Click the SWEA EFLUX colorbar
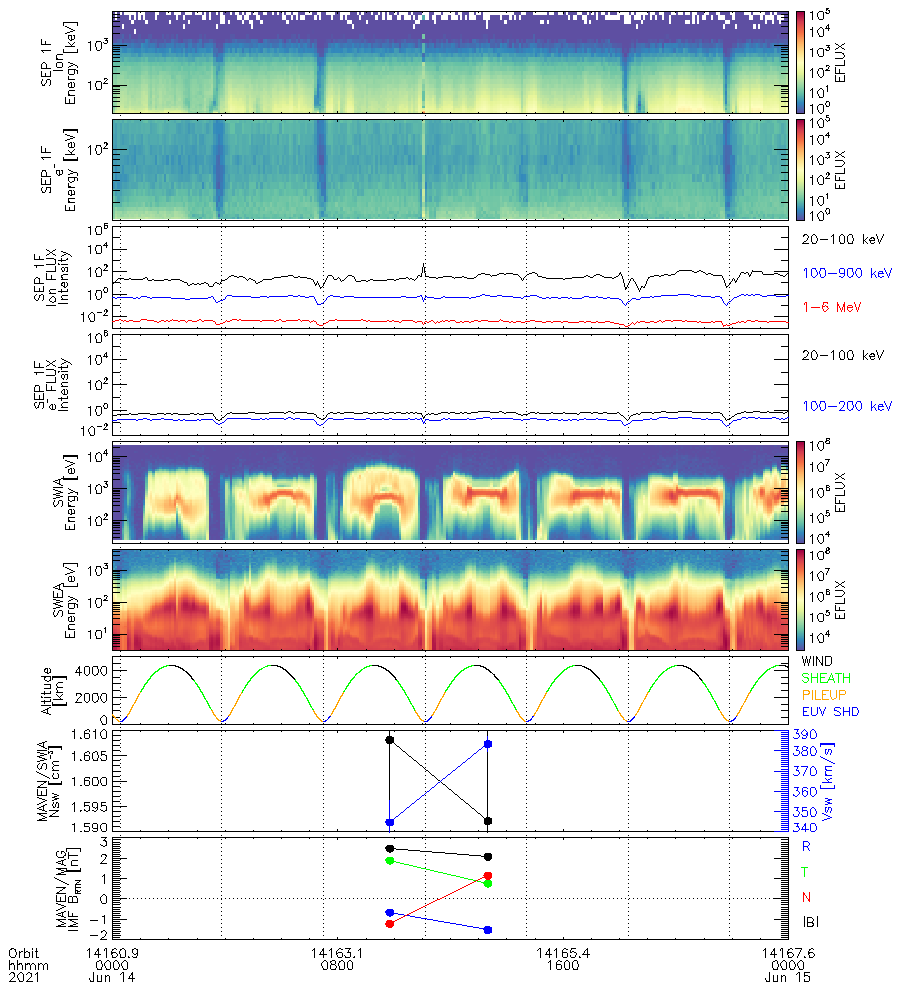Screen dimensions: 900x1000 tap(801, 599)
